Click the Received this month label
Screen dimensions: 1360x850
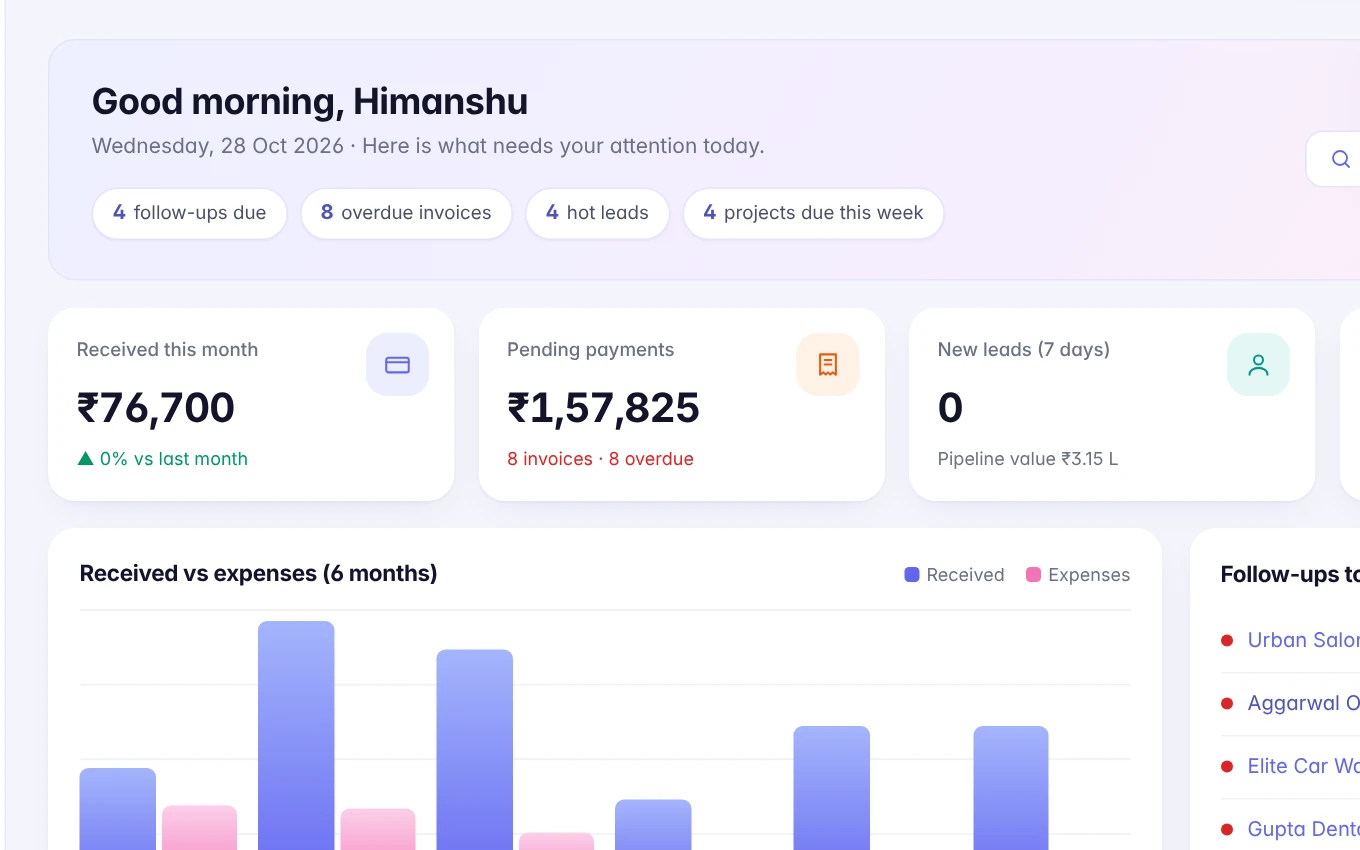167,350
